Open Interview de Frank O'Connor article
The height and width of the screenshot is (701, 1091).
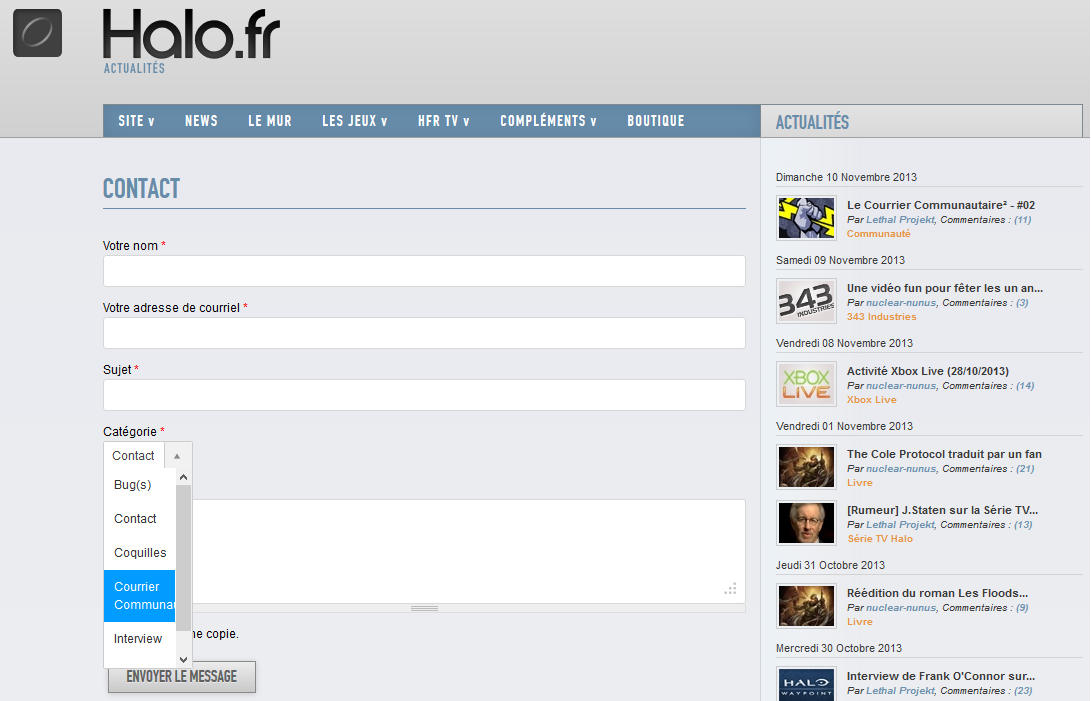[x=941, y=676]
